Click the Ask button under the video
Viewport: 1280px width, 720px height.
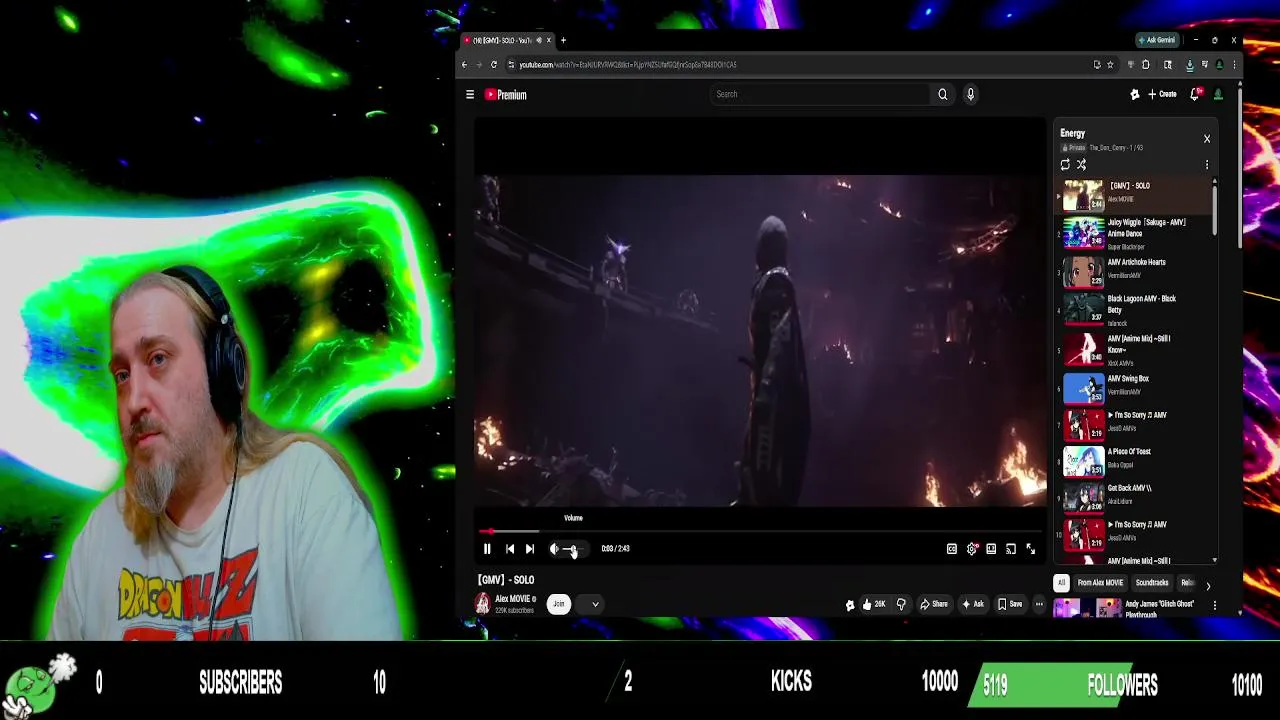(973, 604)
